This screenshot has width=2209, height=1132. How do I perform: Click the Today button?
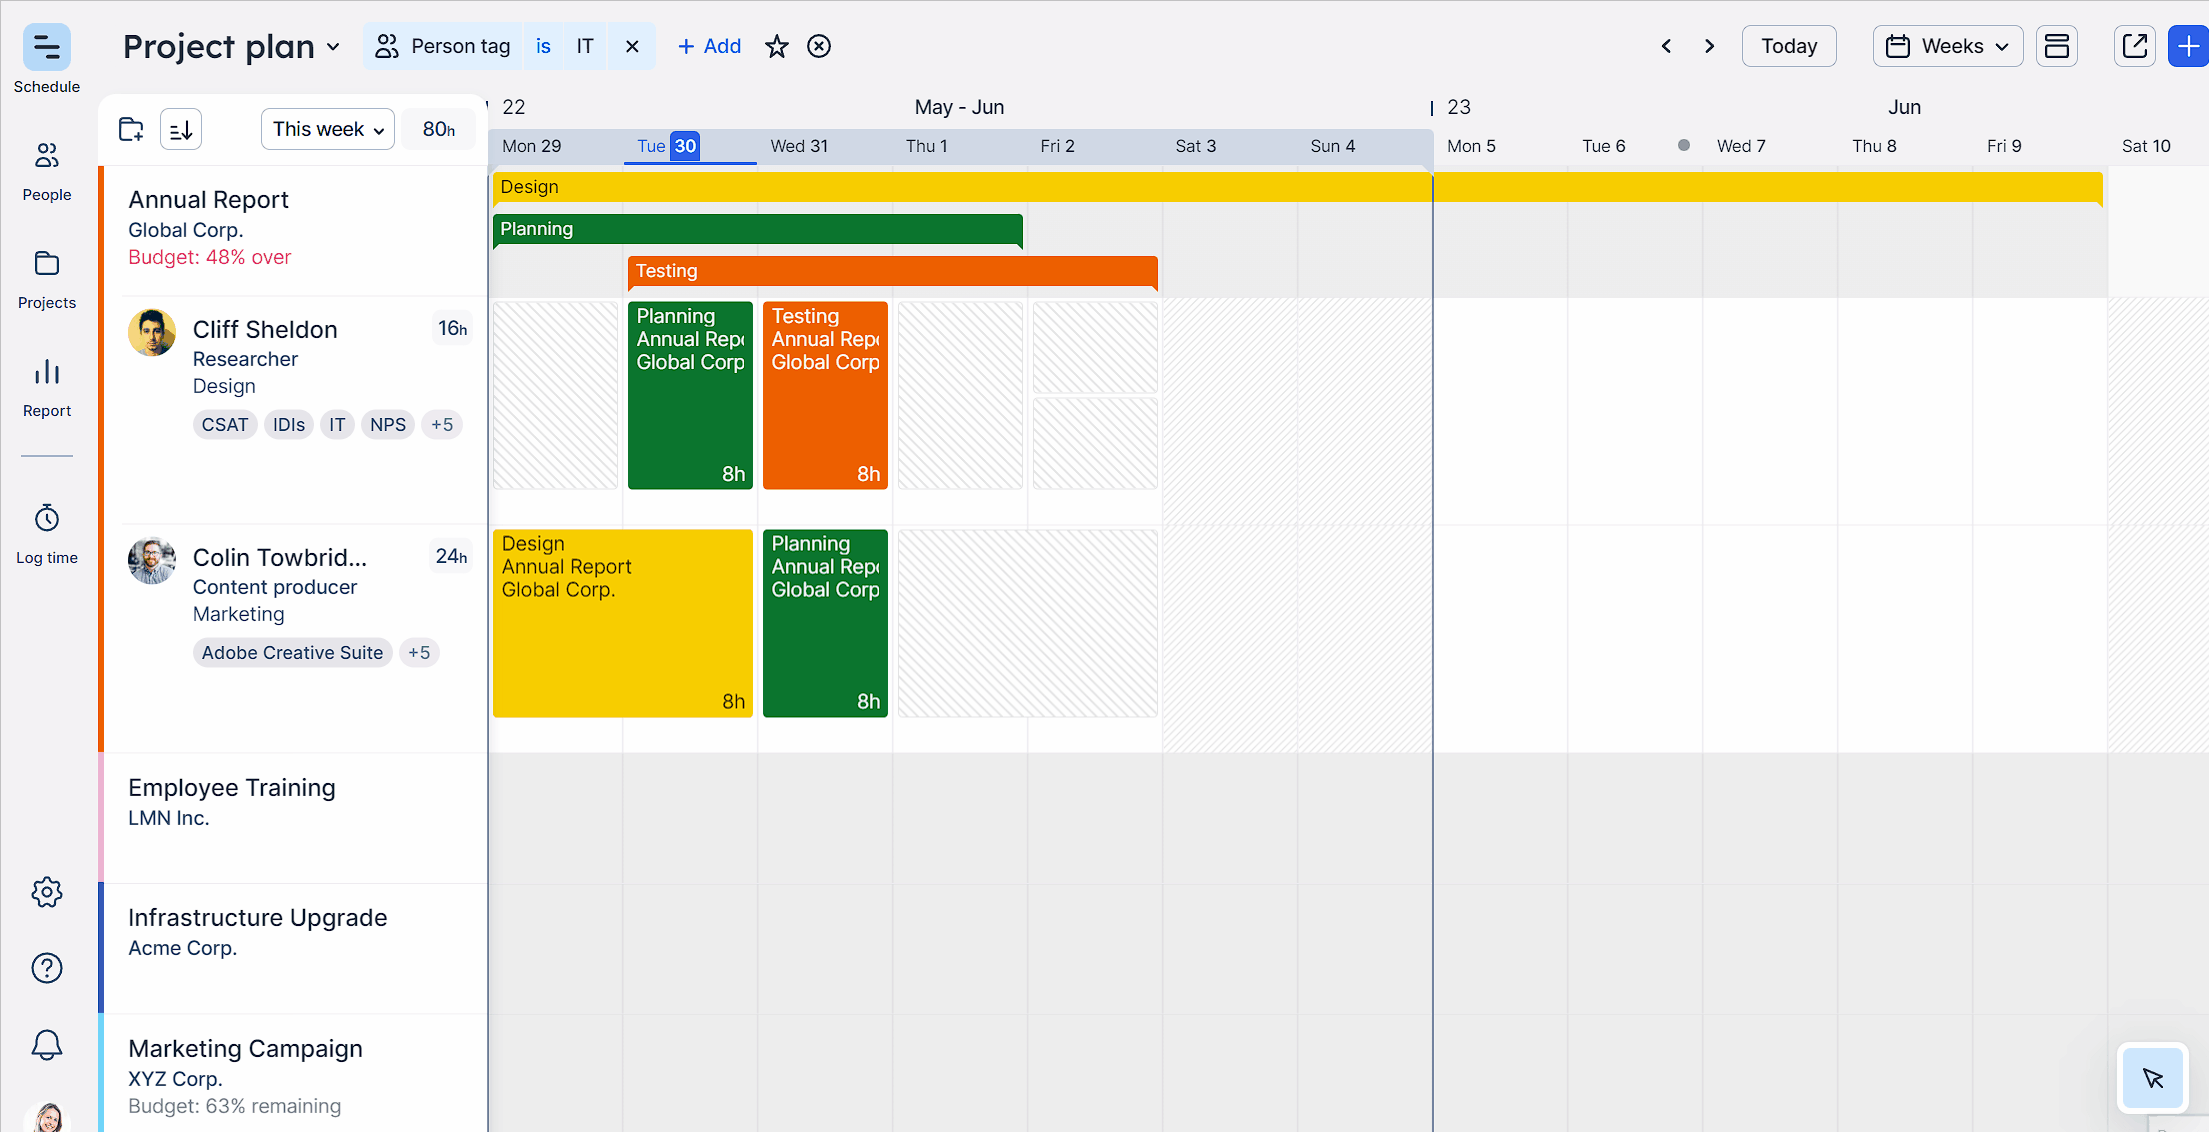click(1789, 46)
